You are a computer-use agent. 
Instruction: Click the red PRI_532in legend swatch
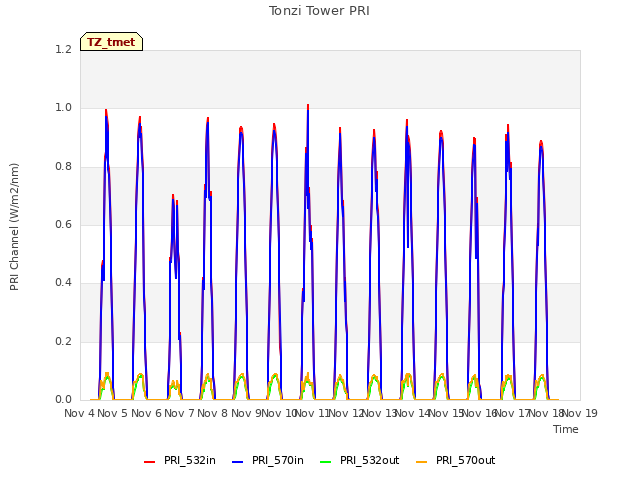pyautogui.click(x=149, y=462)
